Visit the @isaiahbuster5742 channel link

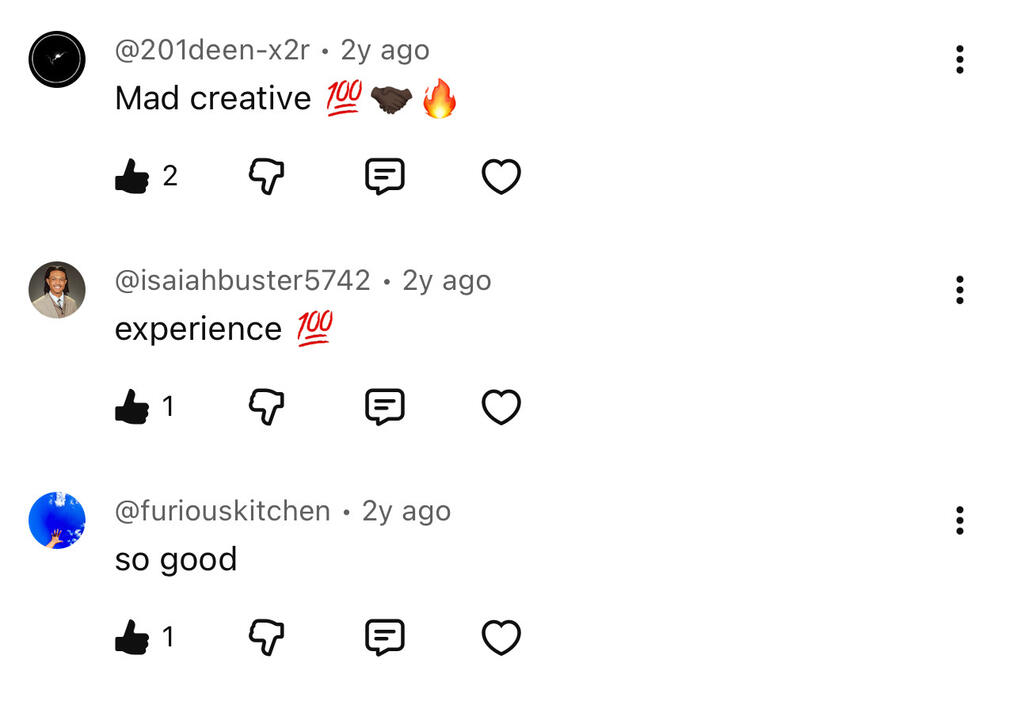[243, 281]
